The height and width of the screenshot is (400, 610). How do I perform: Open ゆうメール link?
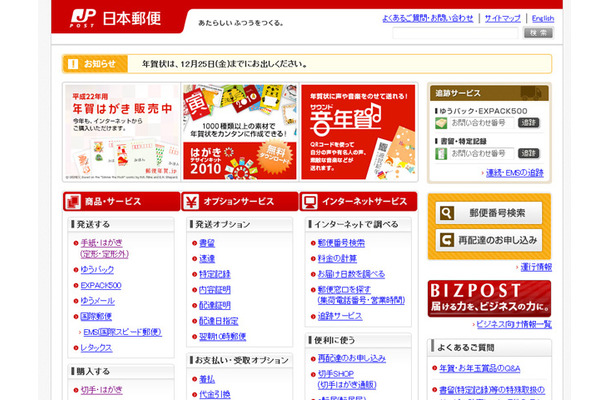pos(97,301)
